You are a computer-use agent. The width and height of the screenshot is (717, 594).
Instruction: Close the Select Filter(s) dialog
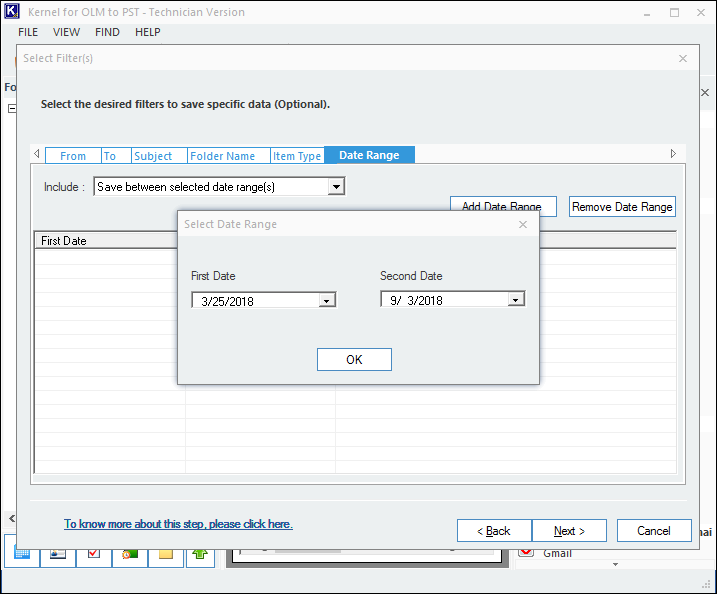point(683,59)
